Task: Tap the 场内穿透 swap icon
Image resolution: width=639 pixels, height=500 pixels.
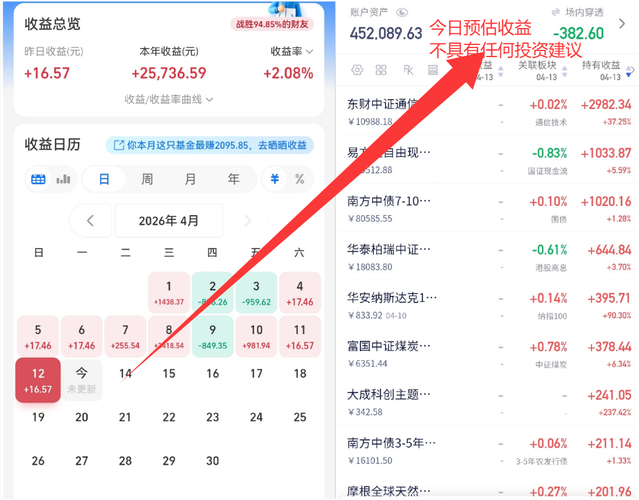Action: (x=555, y=13)
